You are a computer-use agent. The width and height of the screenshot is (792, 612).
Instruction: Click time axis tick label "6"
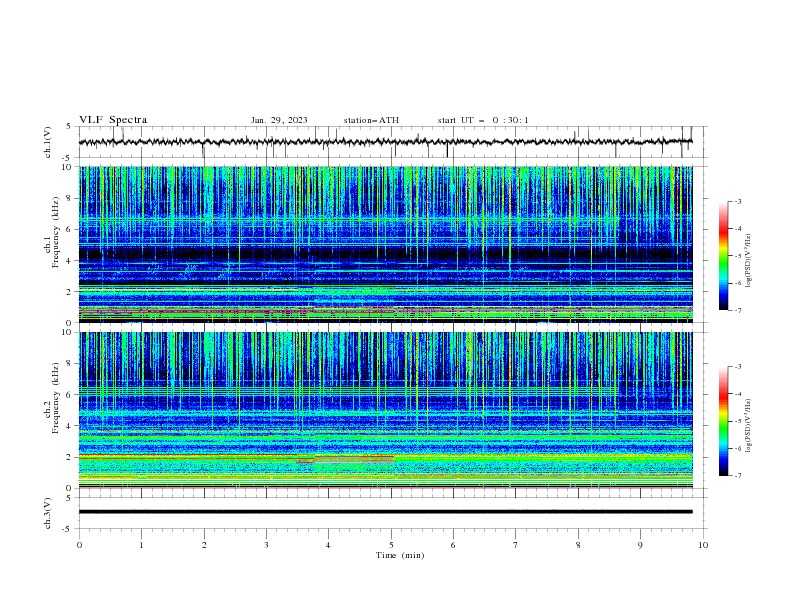[453, 545]
